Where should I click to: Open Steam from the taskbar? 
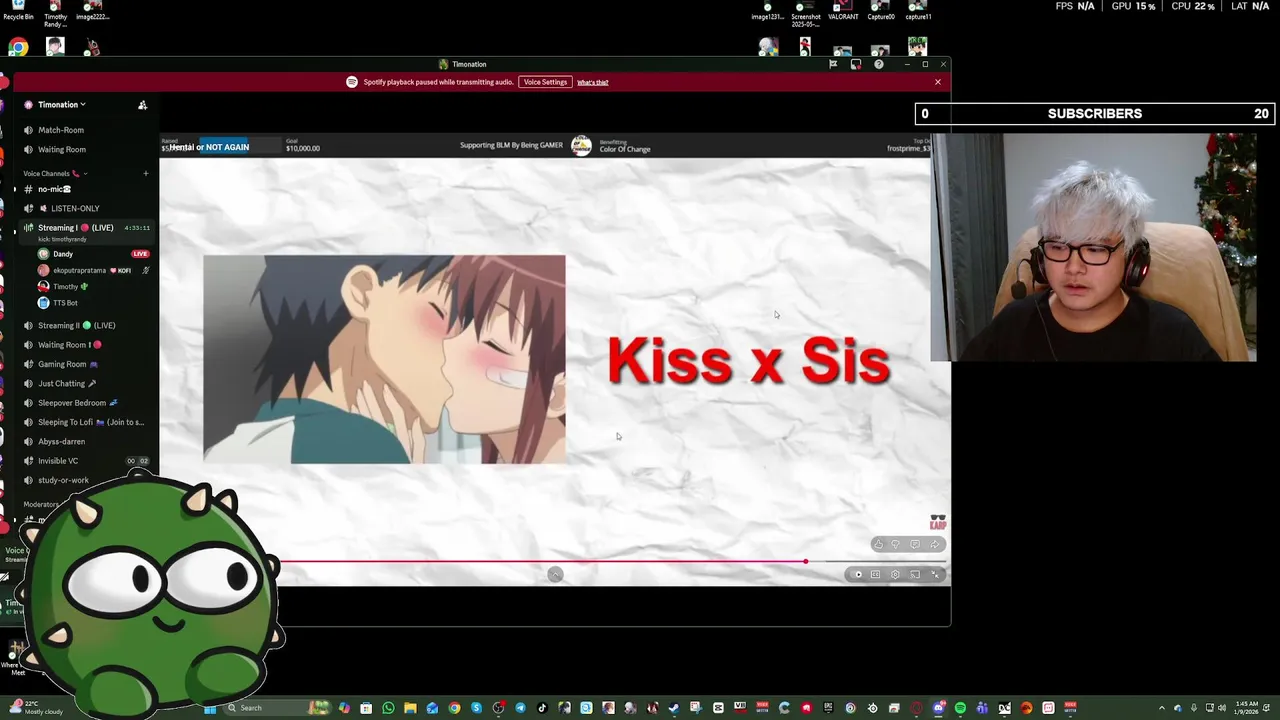tap(674, 708)
